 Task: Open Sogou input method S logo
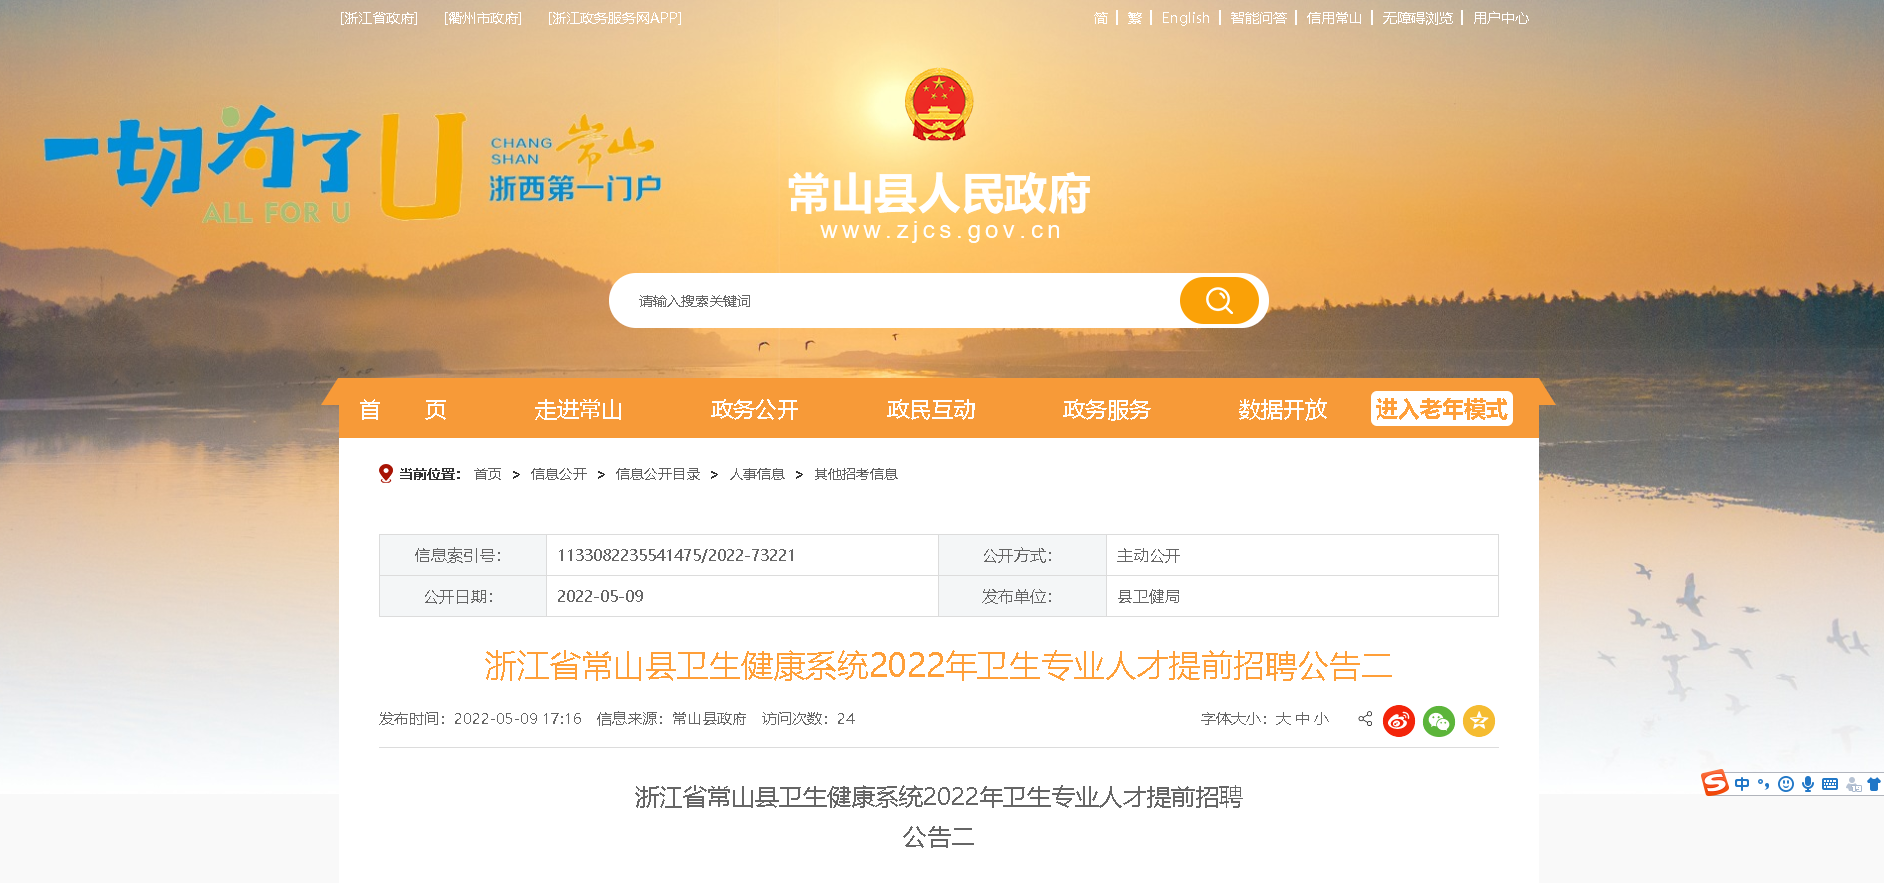point(1715,783)
